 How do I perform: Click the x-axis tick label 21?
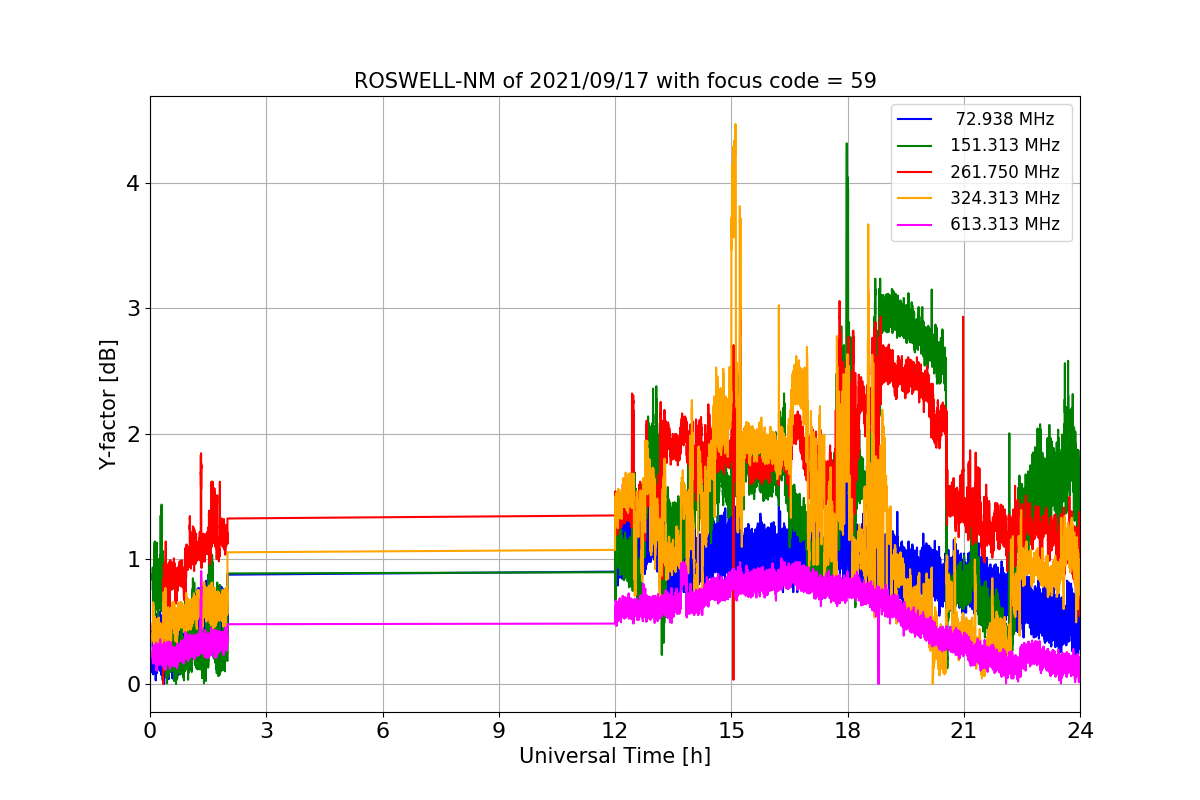pos(964,731)
